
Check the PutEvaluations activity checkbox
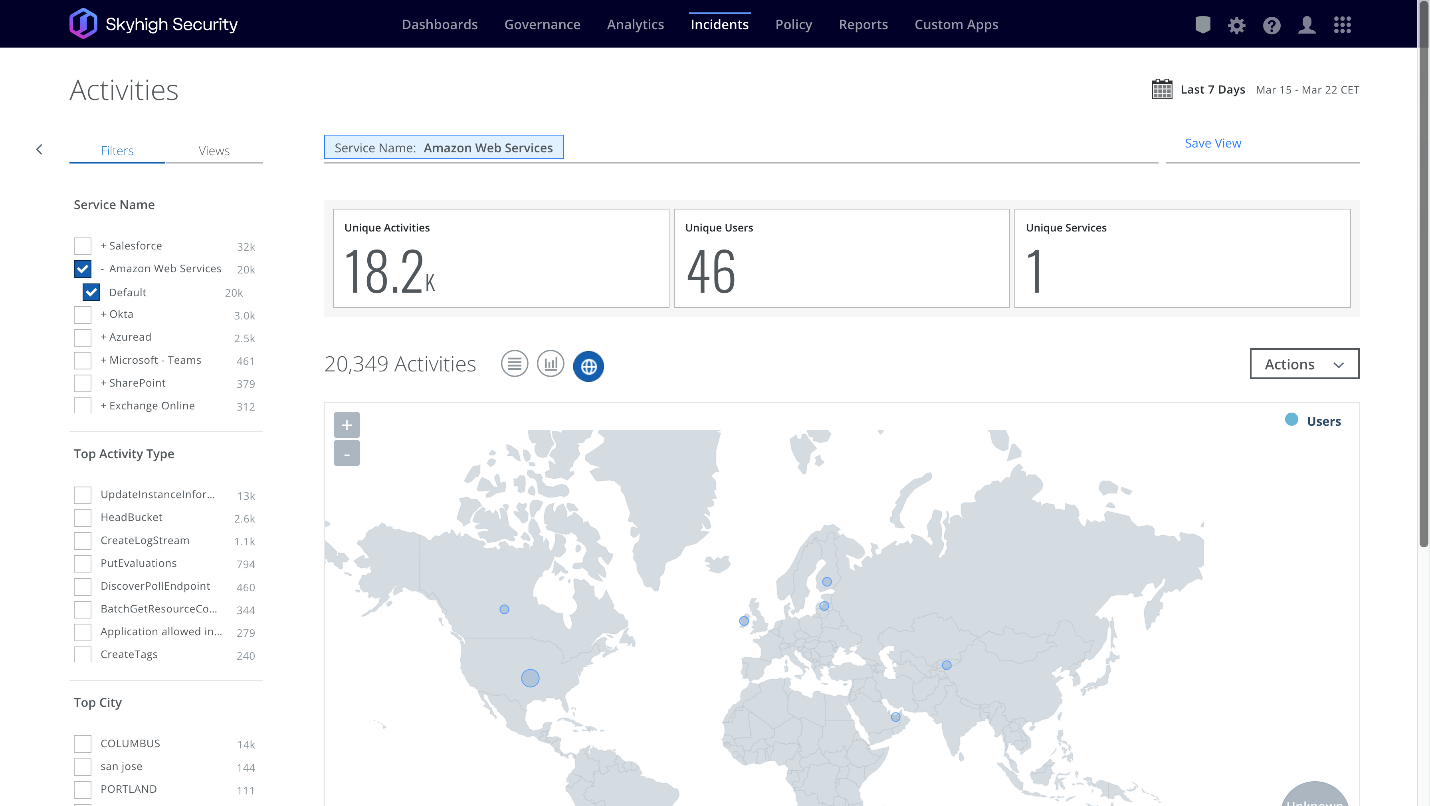pyautogui.click(x=83, y=564)
